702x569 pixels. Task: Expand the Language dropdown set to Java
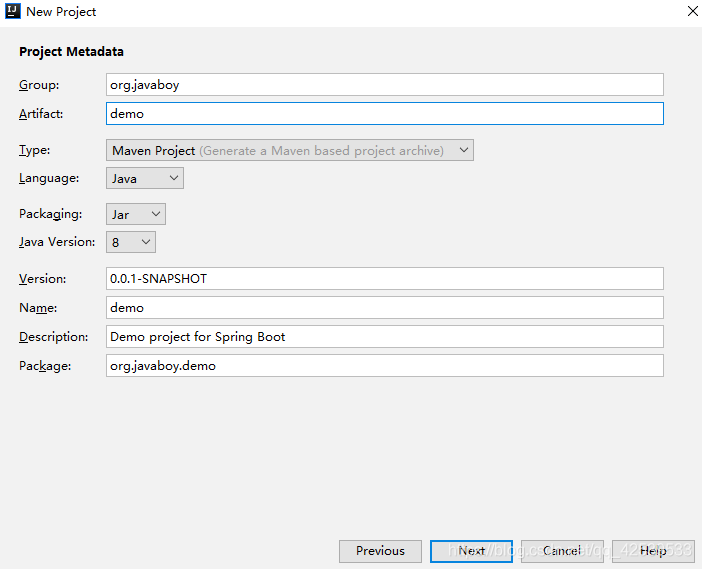(145, 178)
